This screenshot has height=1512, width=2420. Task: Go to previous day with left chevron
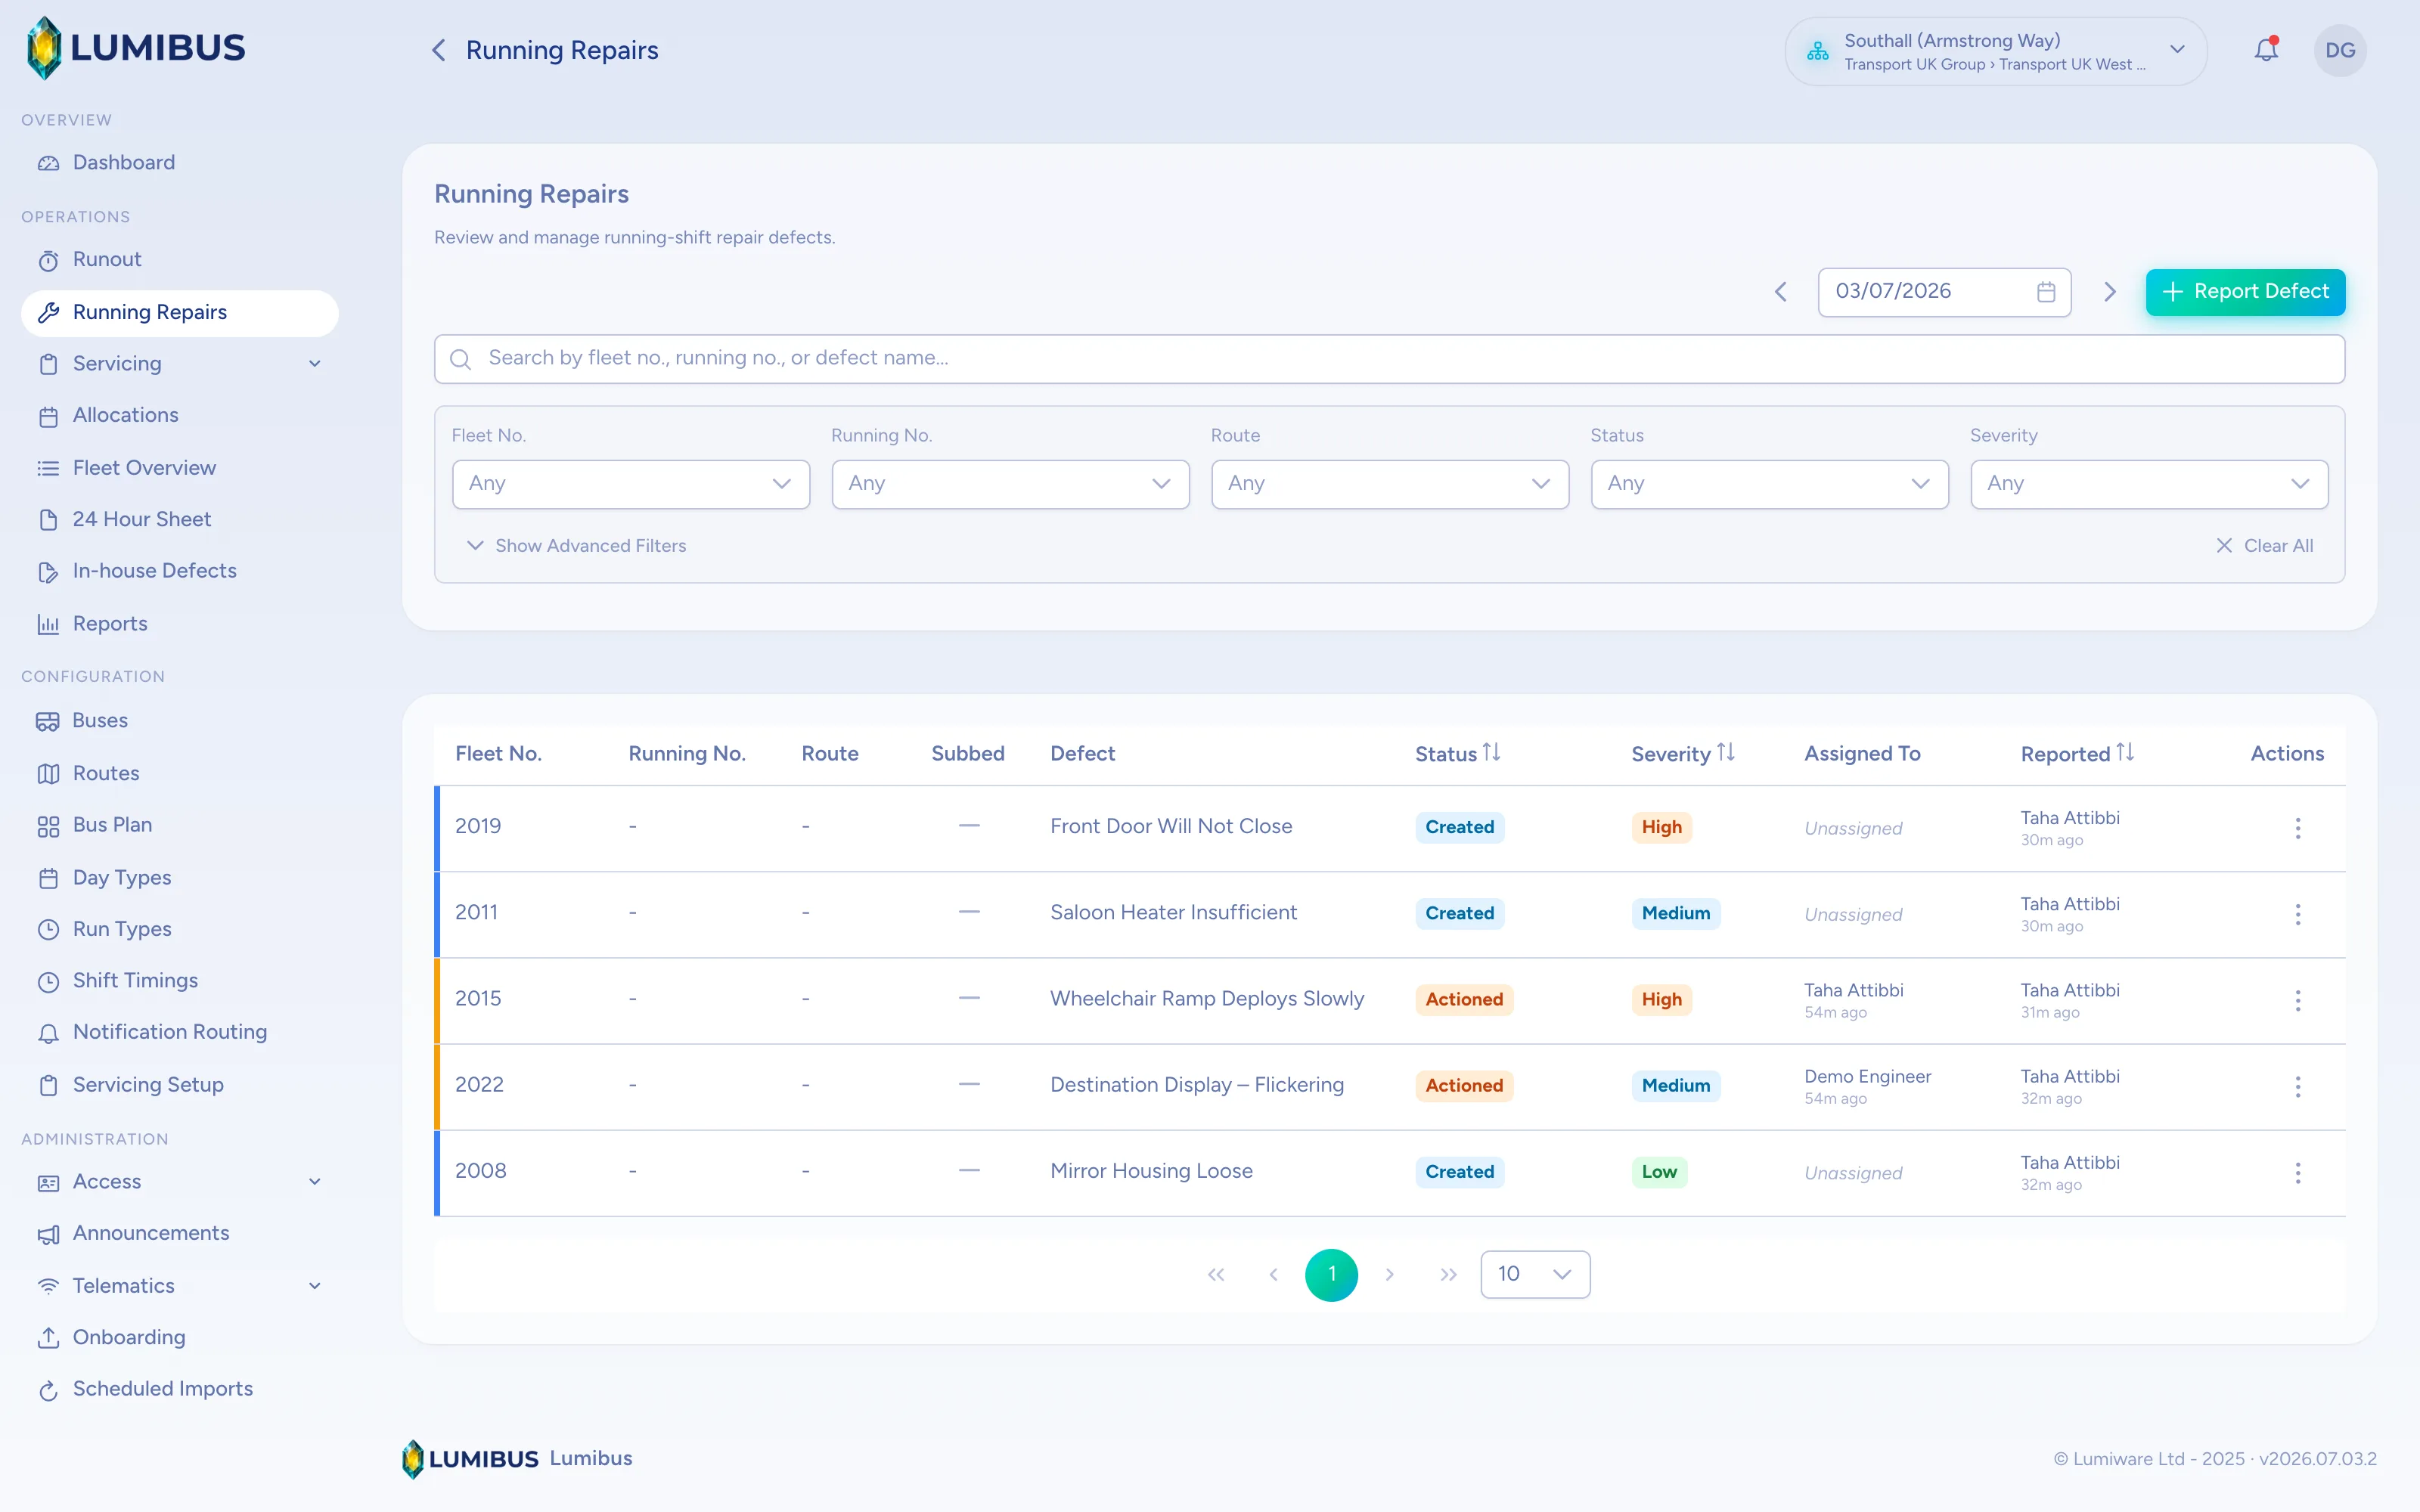click(x=1781, y=292)
